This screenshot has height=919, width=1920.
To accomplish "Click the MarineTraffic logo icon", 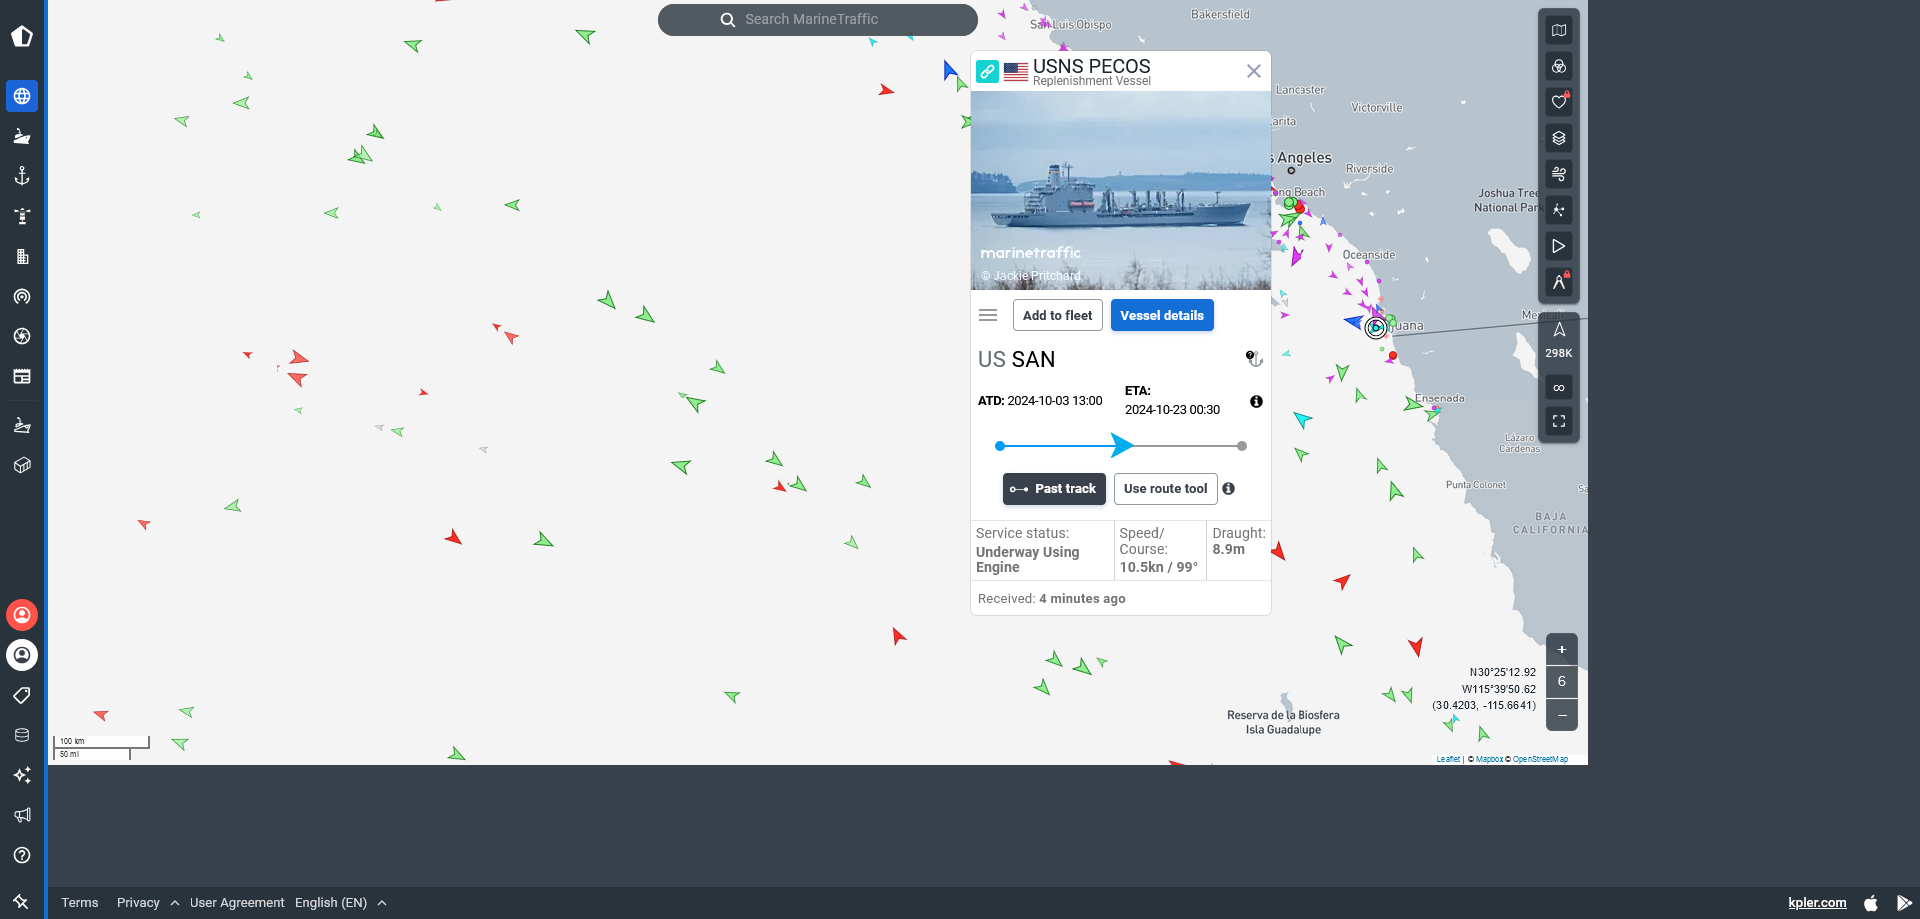I will click(22, 36).
